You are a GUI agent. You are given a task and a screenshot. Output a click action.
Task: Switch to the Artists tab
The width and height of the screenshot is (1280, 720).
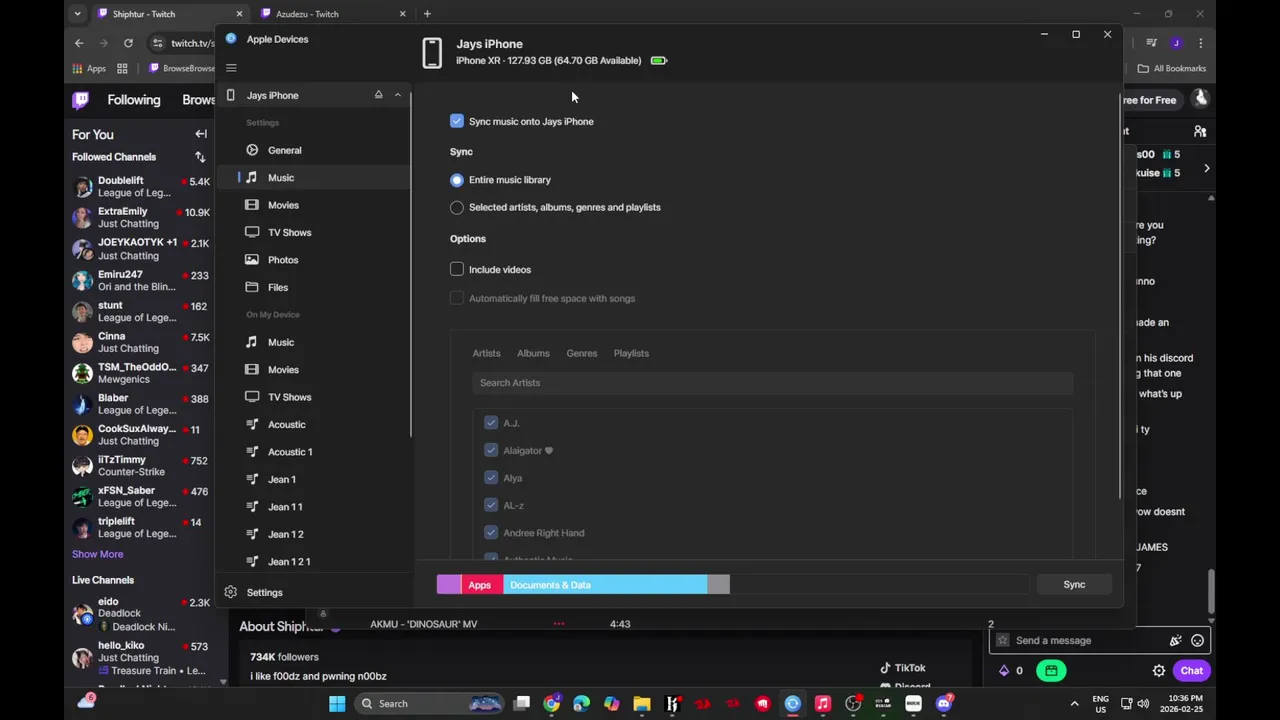[x=486, y=353]
